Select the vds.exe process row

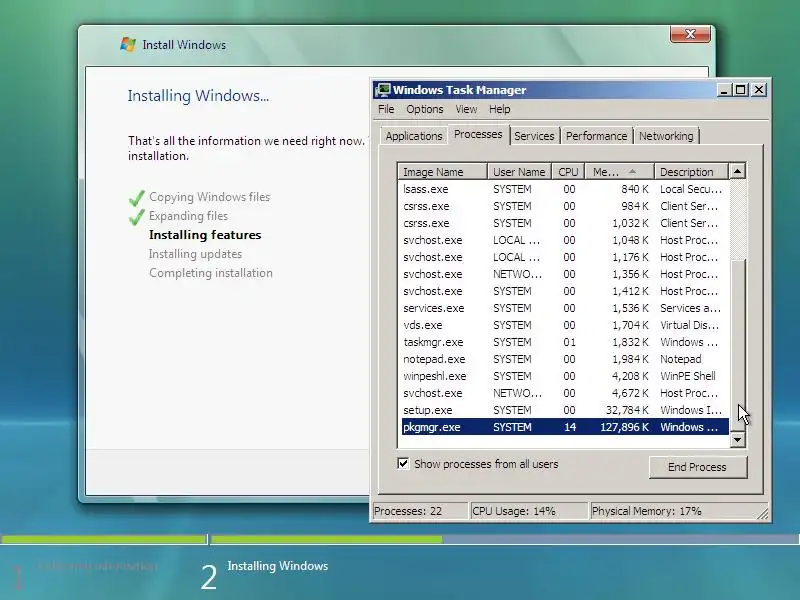point(565,325)
